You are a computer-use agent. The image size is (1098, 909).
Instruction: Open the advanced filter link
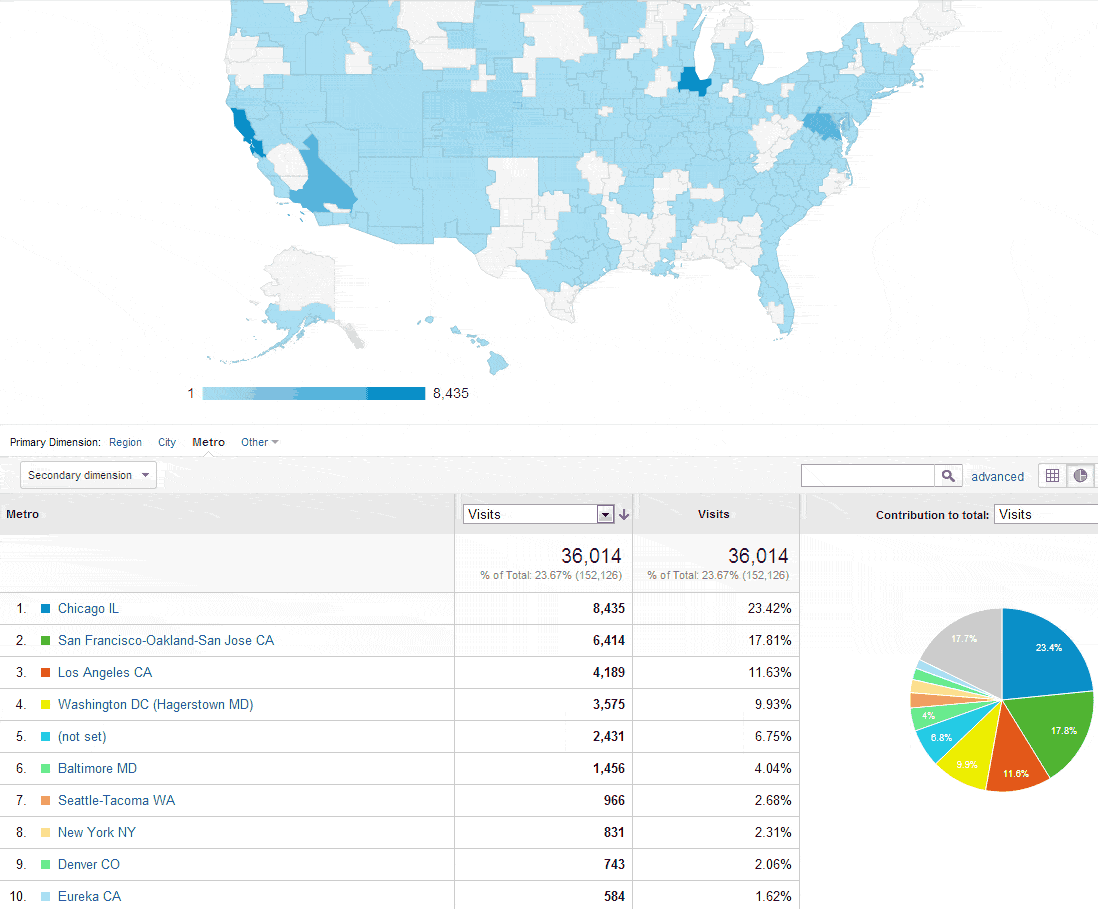click(x=997, y=476)
